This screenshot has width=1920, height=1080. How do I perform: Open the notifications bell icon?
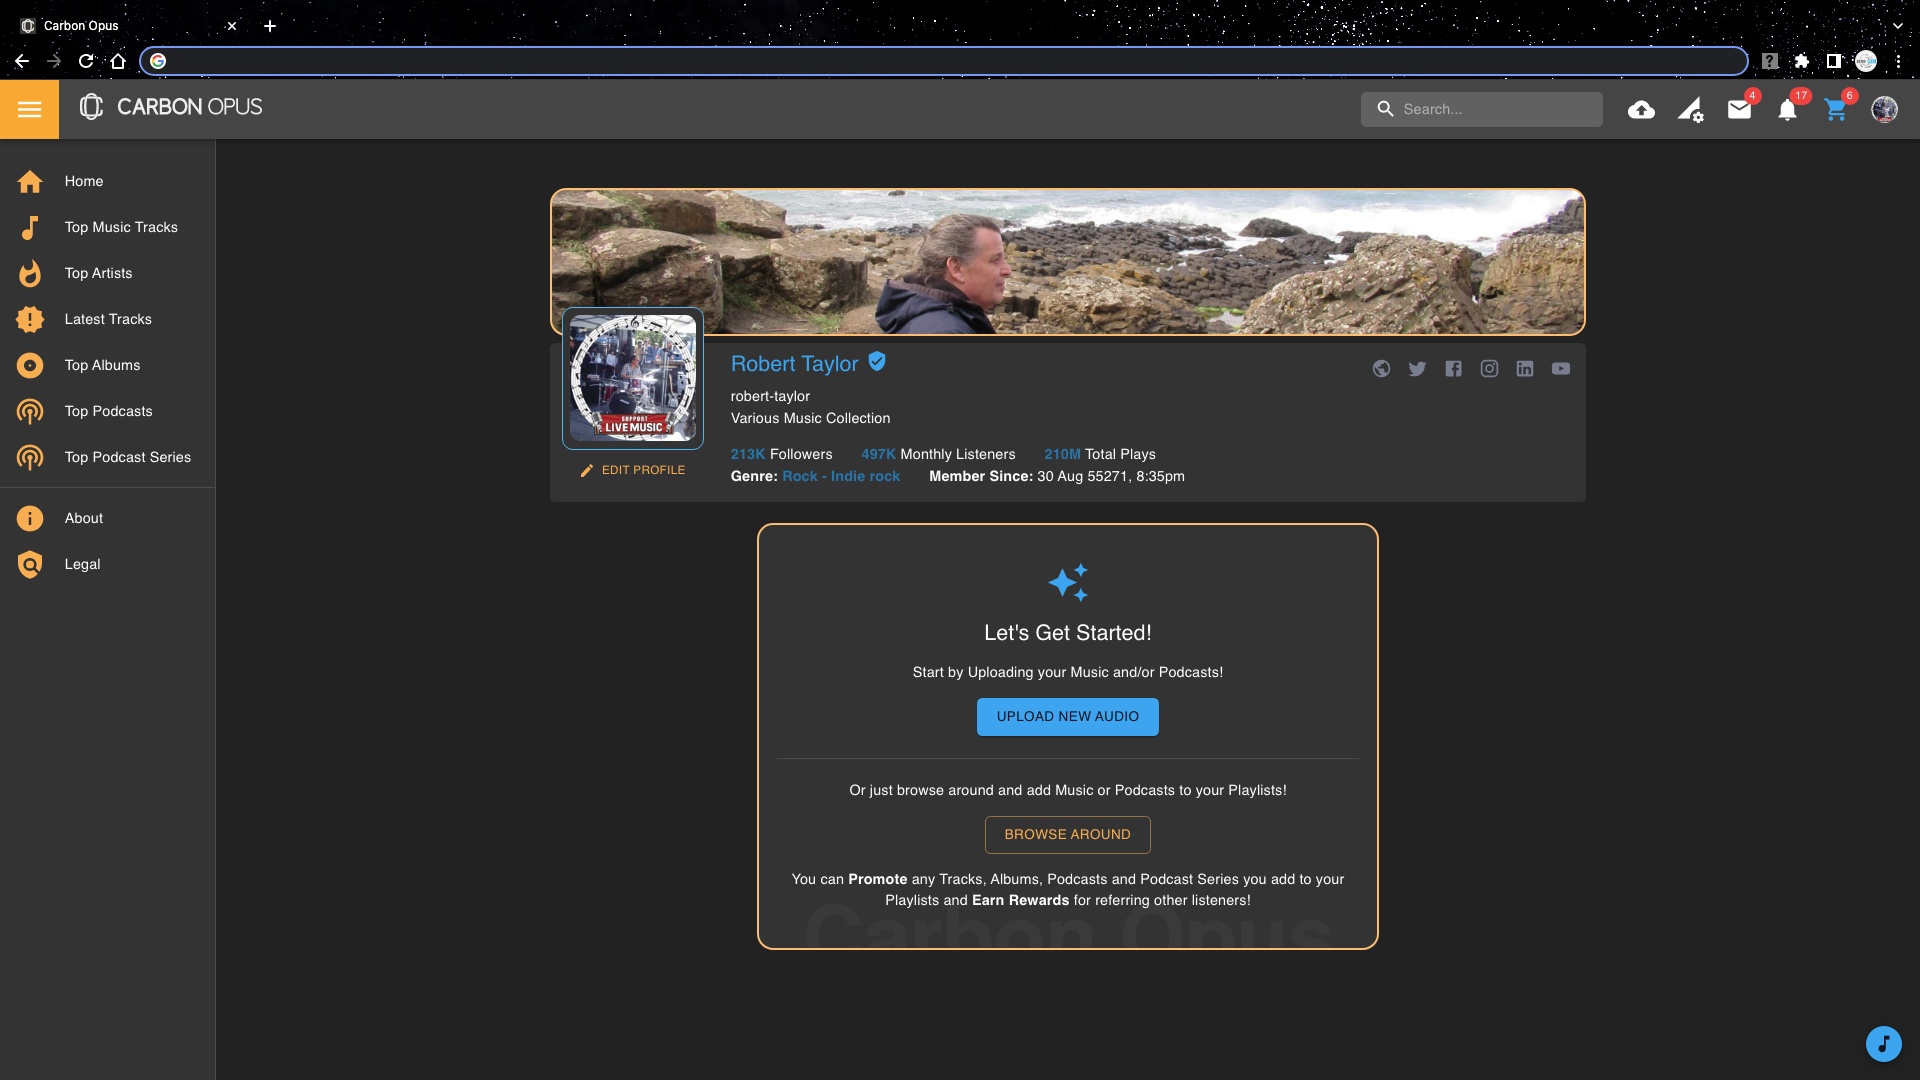1787,110
